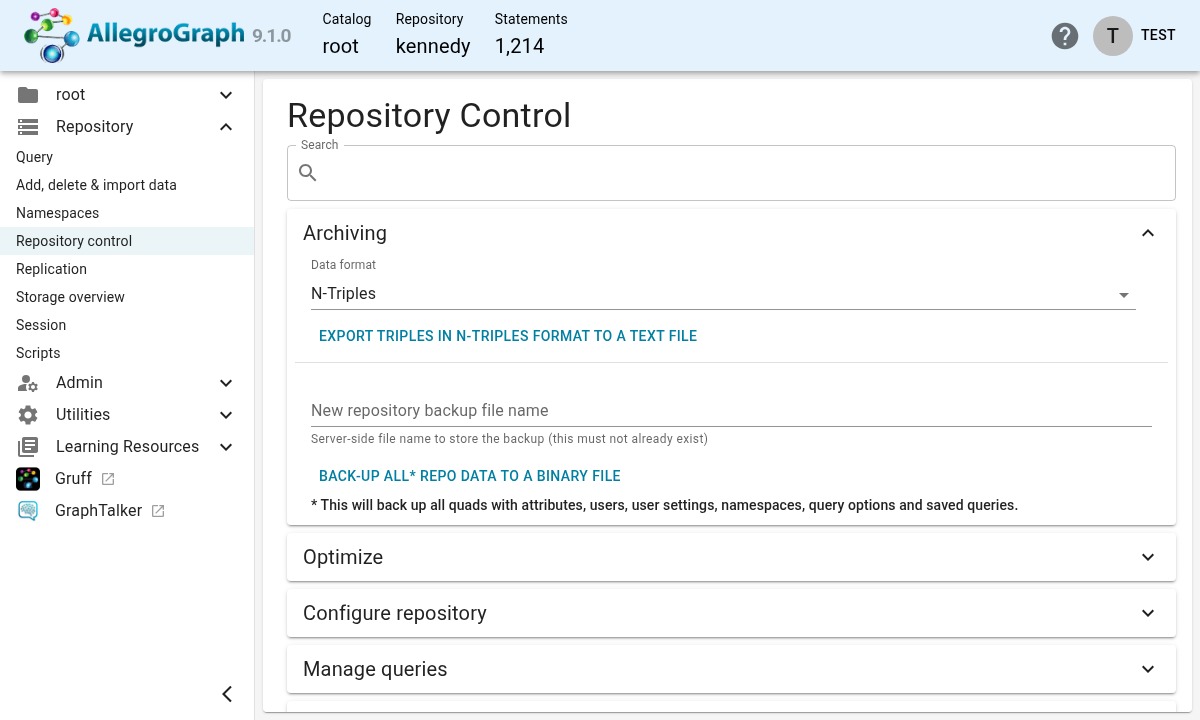Click Back-up All Repo Data to Binary File
Screen dimensions: 1200x720
pos(470,476)
